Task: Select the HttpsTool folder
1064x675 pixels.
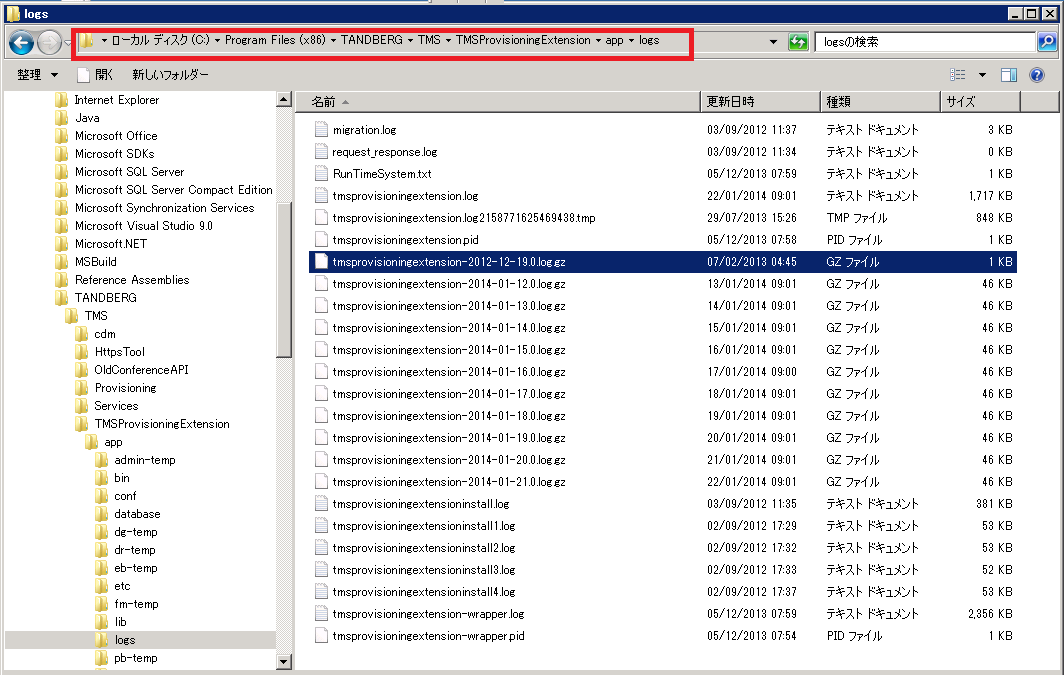Action: [119, 352]
